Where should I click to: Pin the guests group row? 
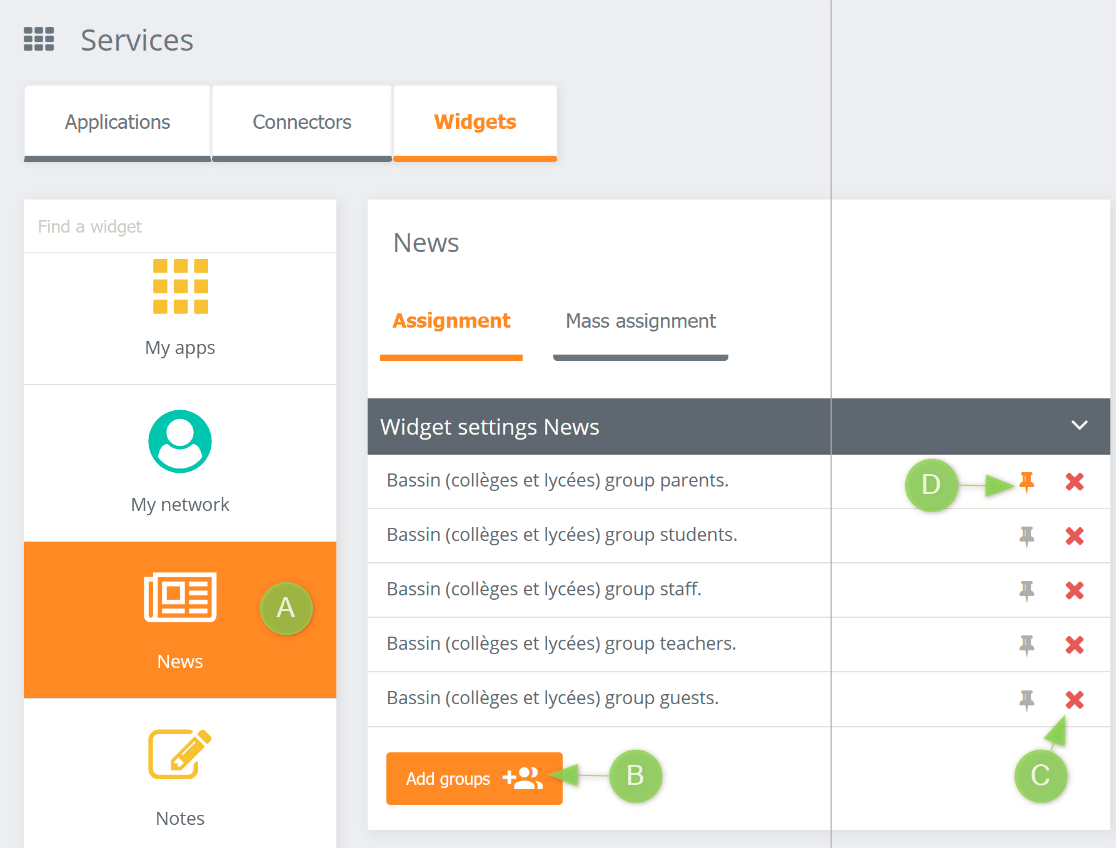coord(1026,699)
